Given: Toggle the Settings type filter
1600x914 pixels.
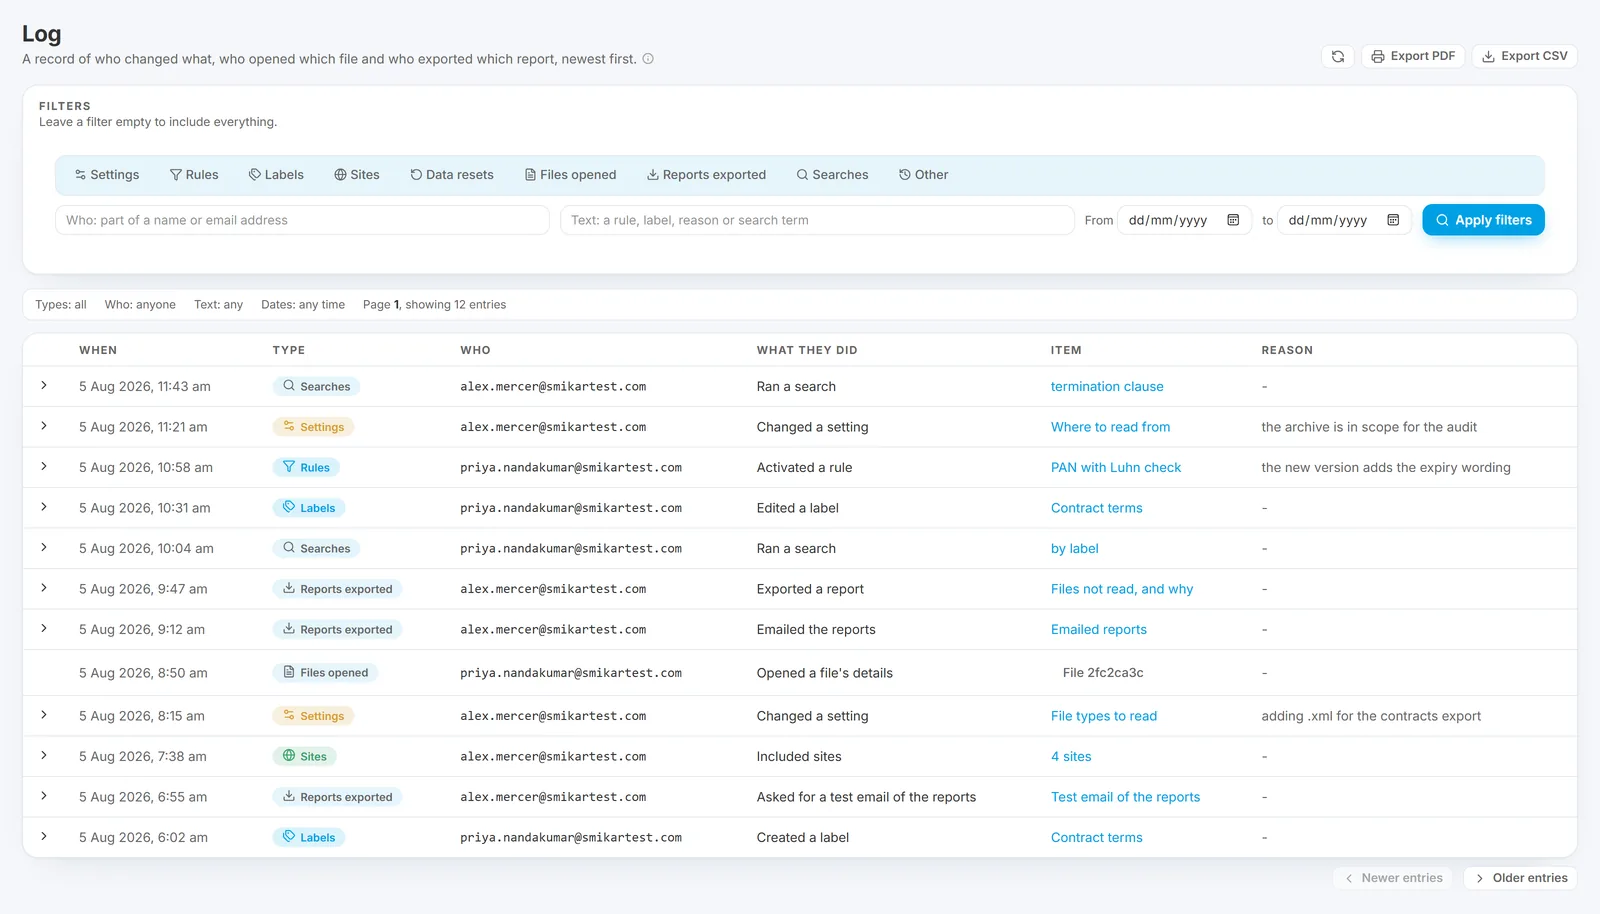Looking at the screenshot, I should tap(107, 175).
